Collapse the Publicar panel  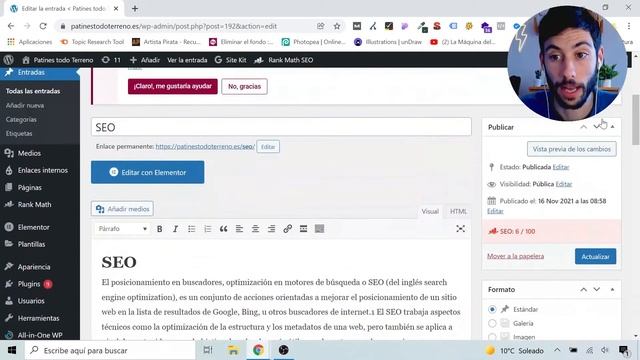tap(612, 127)
